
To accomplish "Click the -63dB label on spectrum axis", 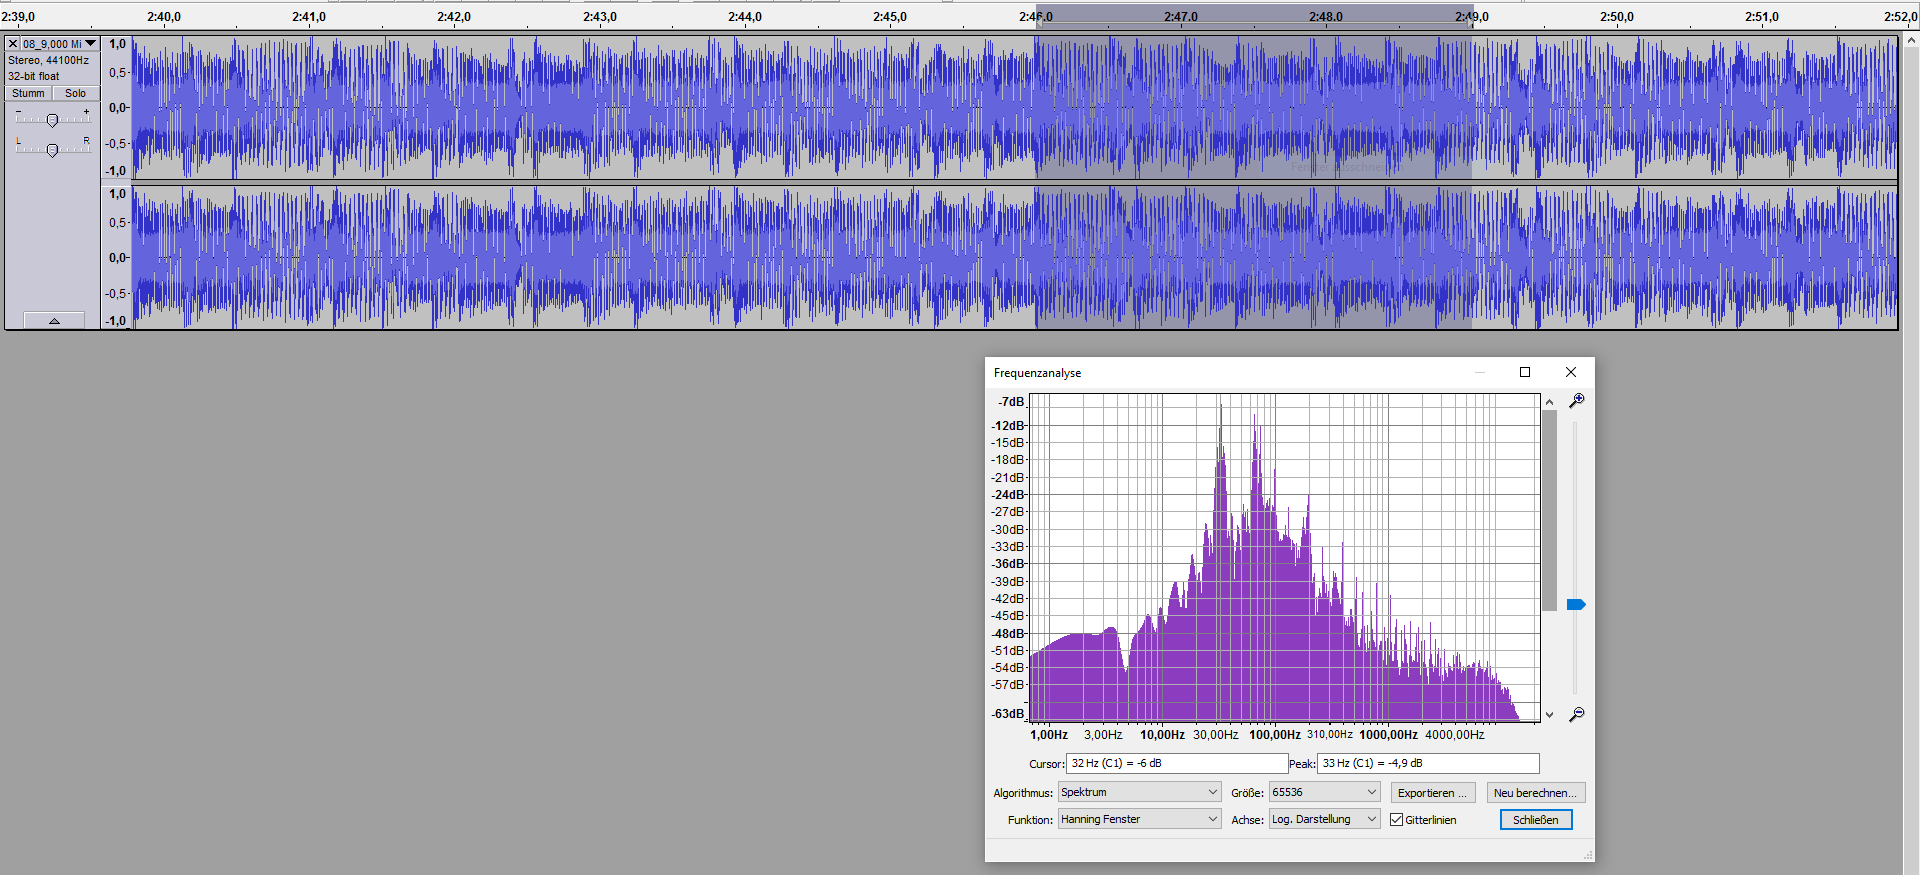I will point(1008,714).
